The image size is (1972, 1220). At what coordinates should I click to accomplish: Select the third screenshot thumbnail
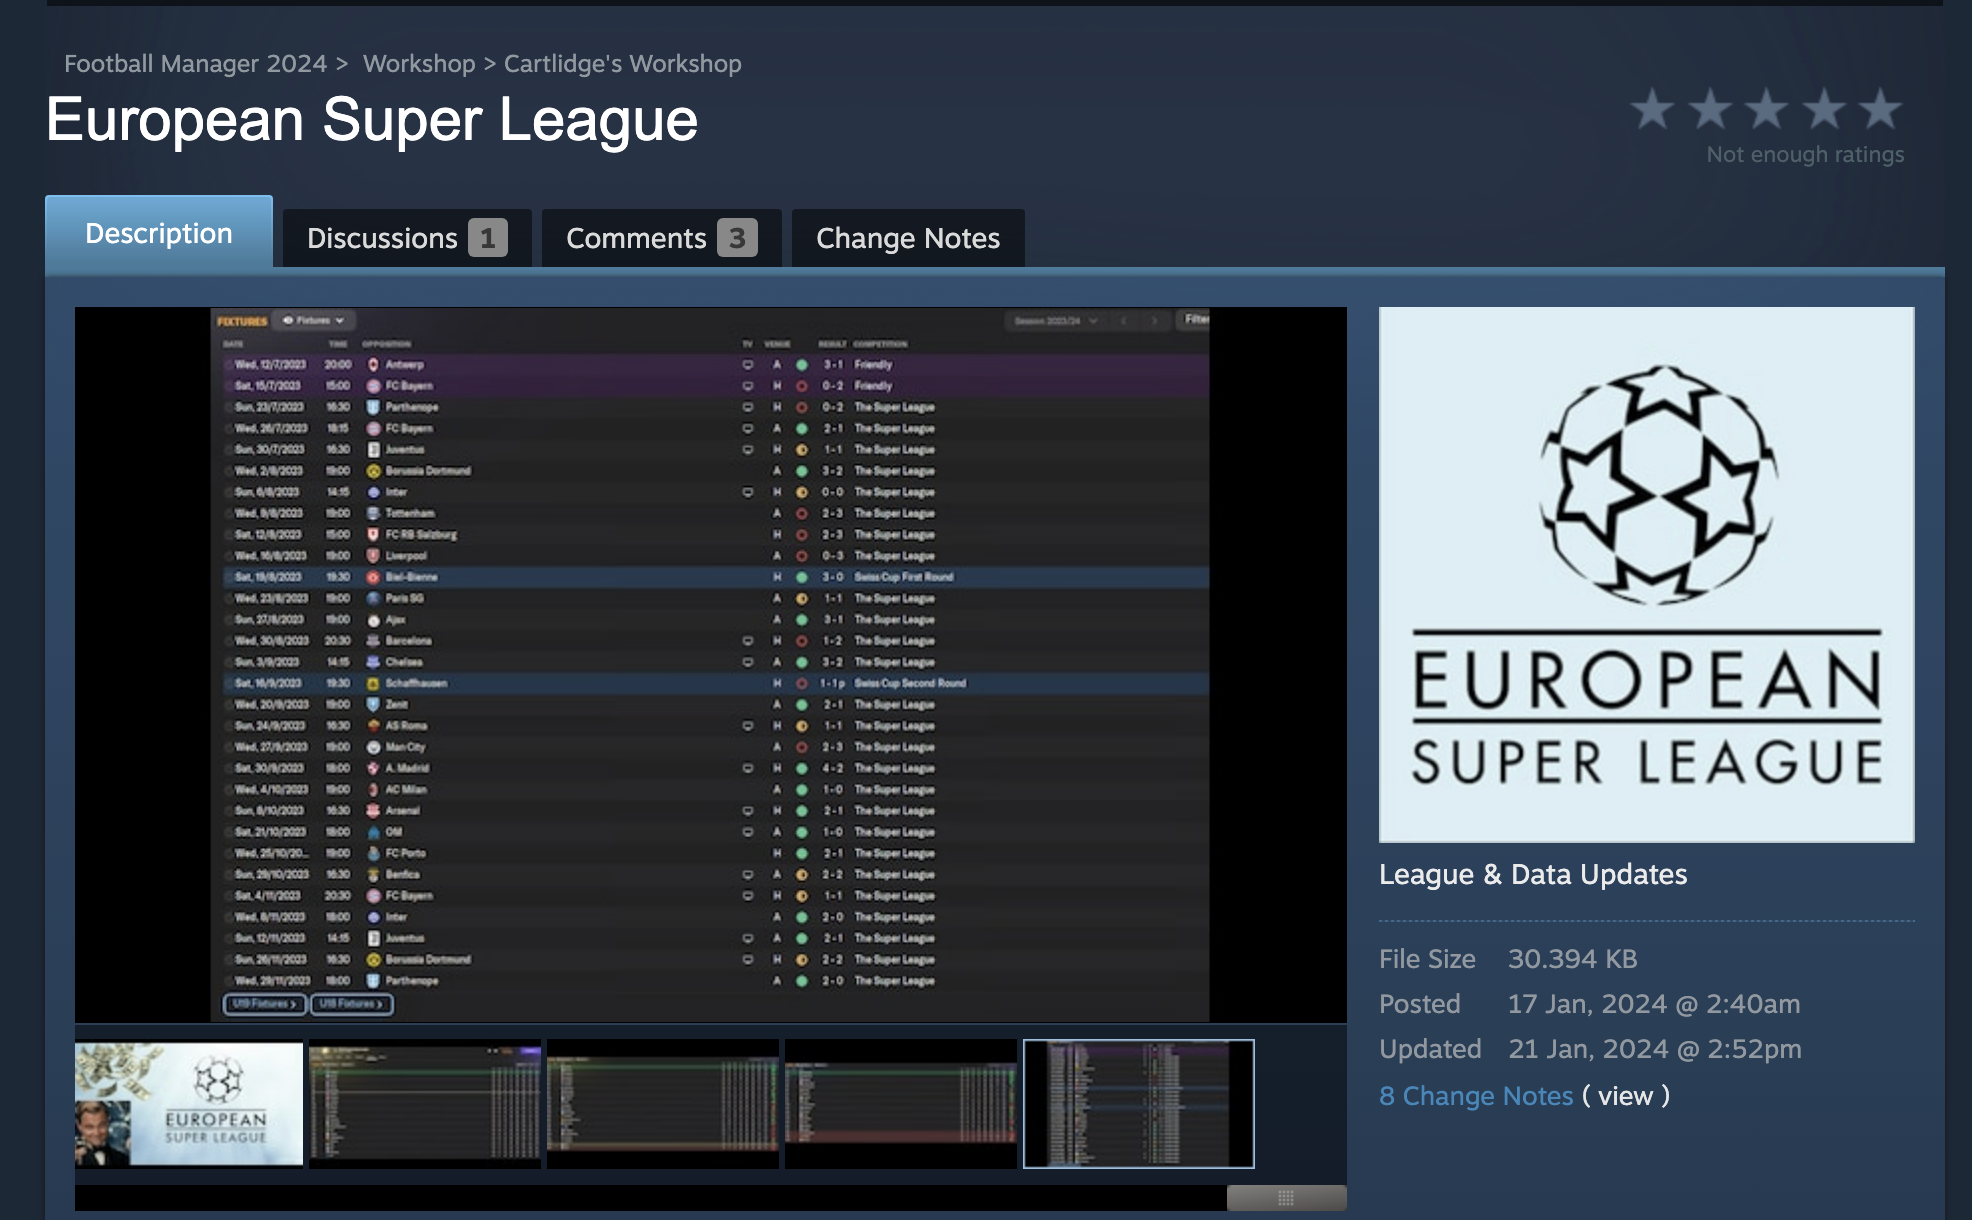pyautogui.click(x=663, y=1104)
